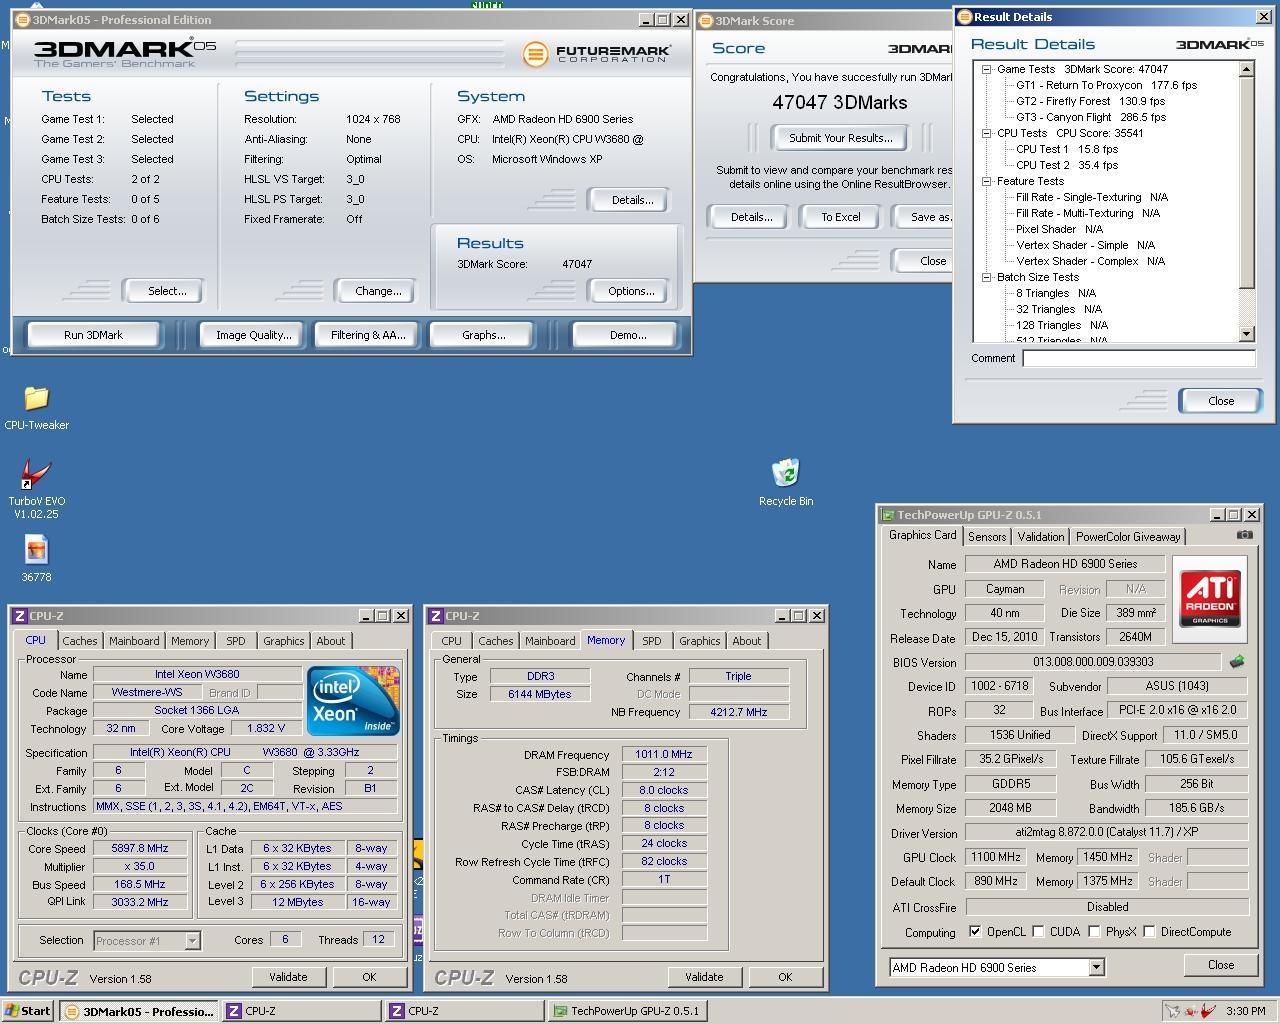Screen dimensions: 1280x1024
Task: Open the Processor #1 selection dropdown
Action: click(192, 941)
